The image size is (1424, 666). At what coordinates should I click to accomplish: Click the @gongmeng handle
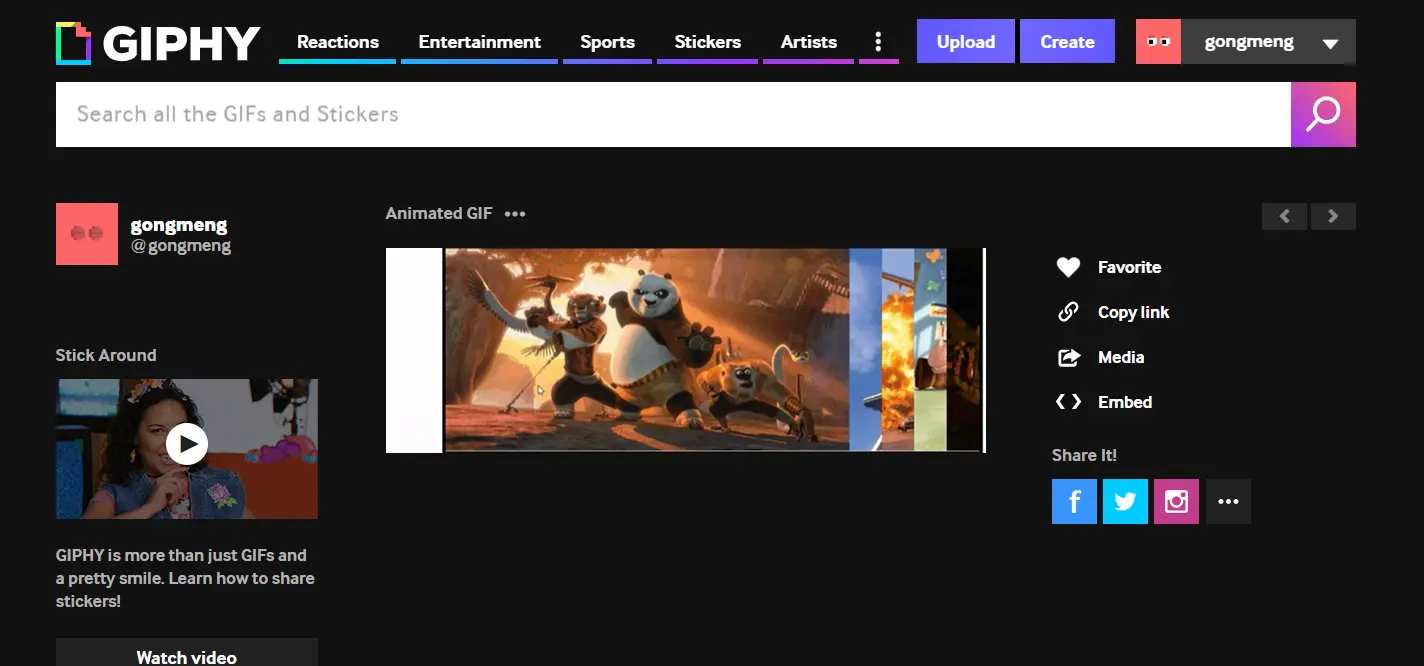pyautogui.click(x=181, y=246)
